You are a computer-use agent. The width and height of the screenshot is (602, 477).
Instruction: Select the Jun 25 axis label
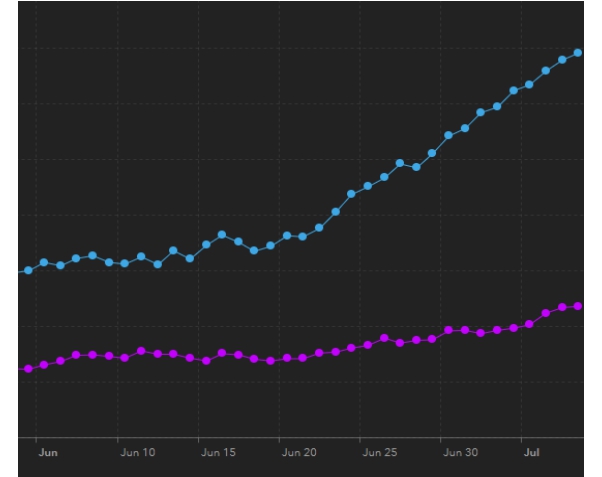(x=380, y=453)
